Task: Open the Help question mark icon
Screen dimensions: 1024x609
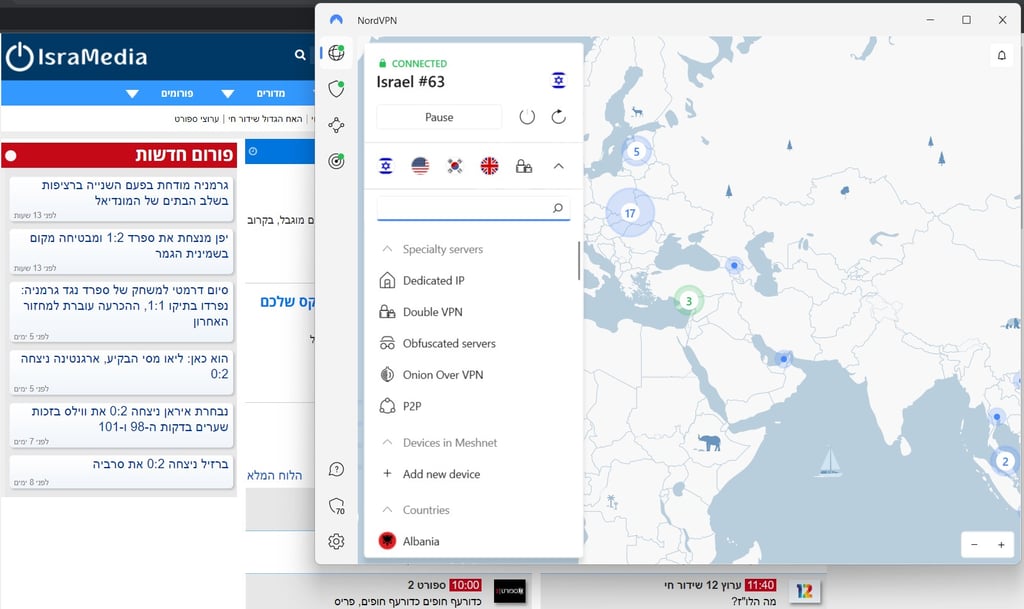Action: 336,469
